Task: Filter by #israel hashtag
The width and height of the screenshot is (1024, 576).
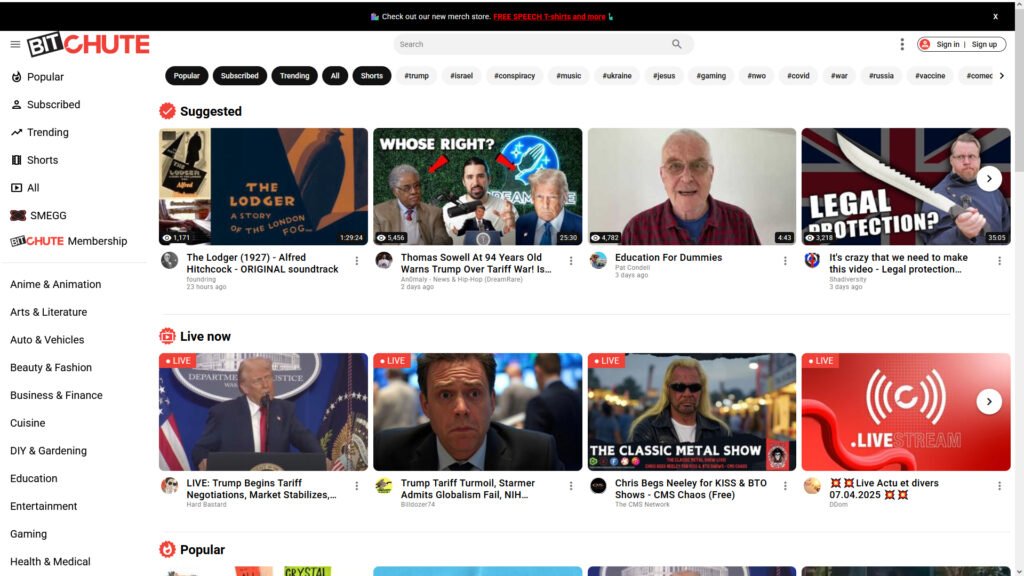Action: pos(461,76)
